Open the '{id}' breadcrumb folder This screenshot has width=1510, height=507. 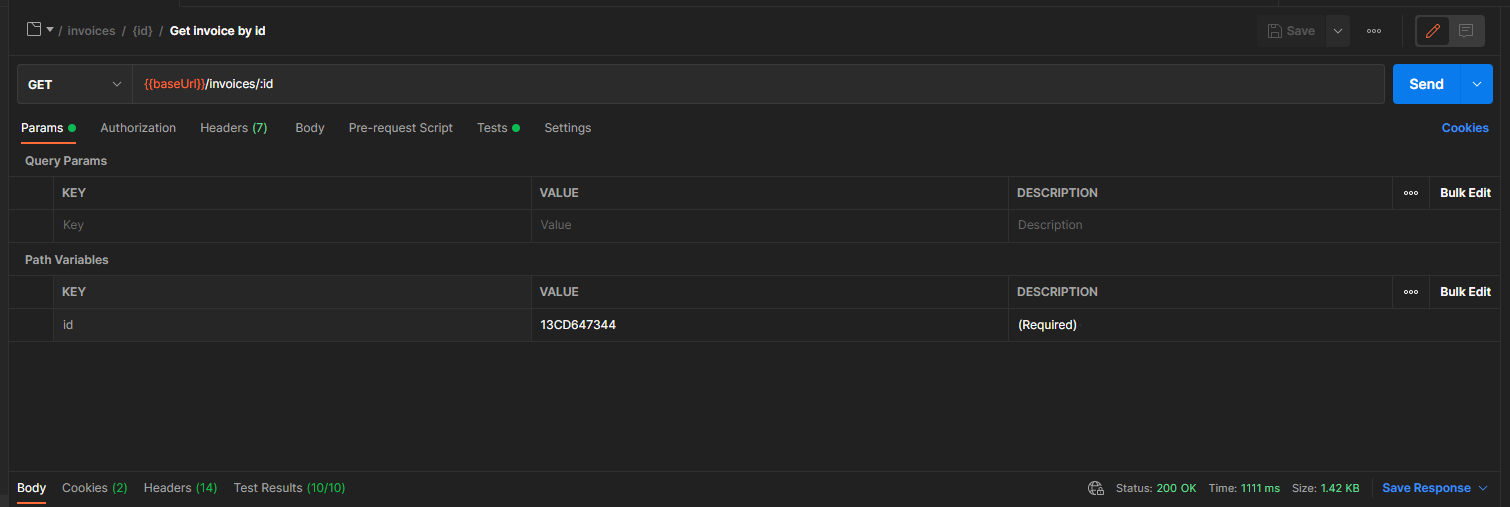pyautogui.click(x=143, y=31)
